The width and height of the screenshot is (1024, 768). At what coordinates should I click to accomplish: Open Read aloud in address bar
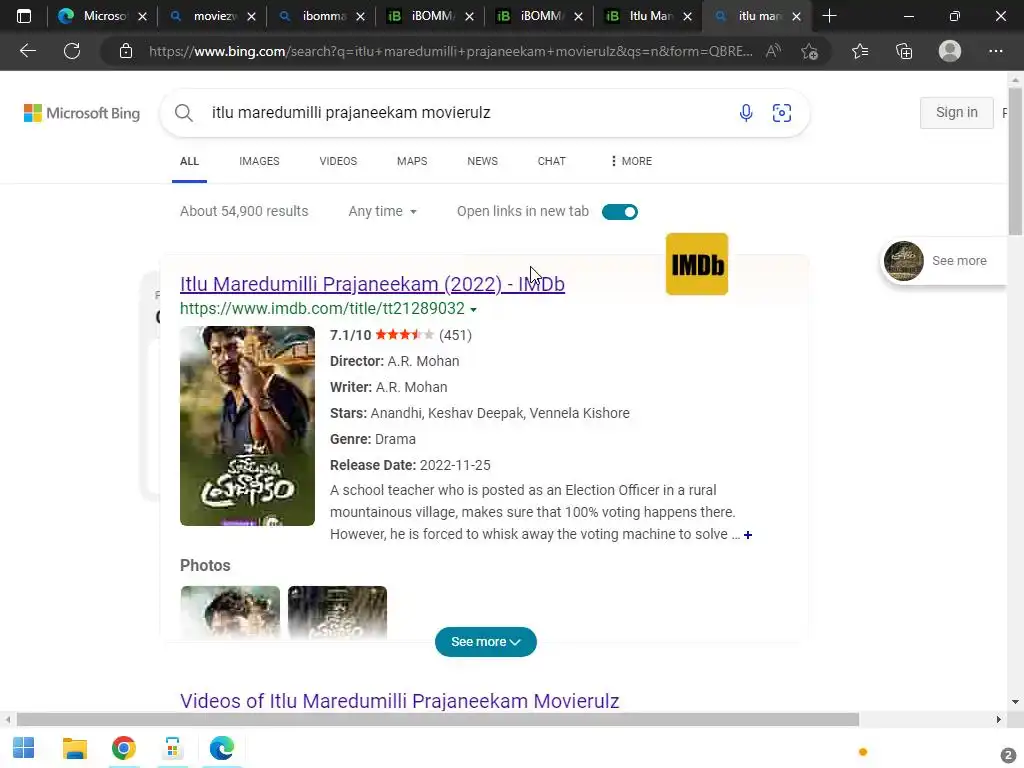coord(773,51)
